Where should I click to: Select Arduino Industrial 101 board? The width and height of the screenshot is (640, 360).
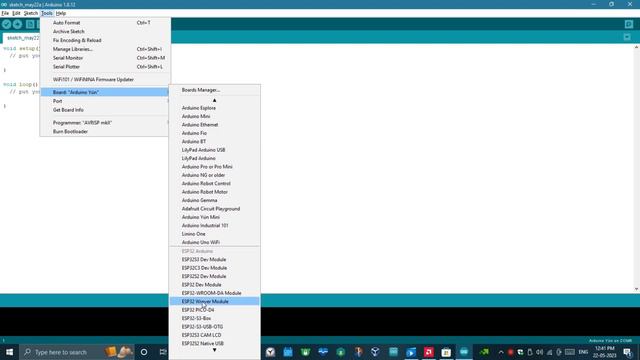click(215, 225)
